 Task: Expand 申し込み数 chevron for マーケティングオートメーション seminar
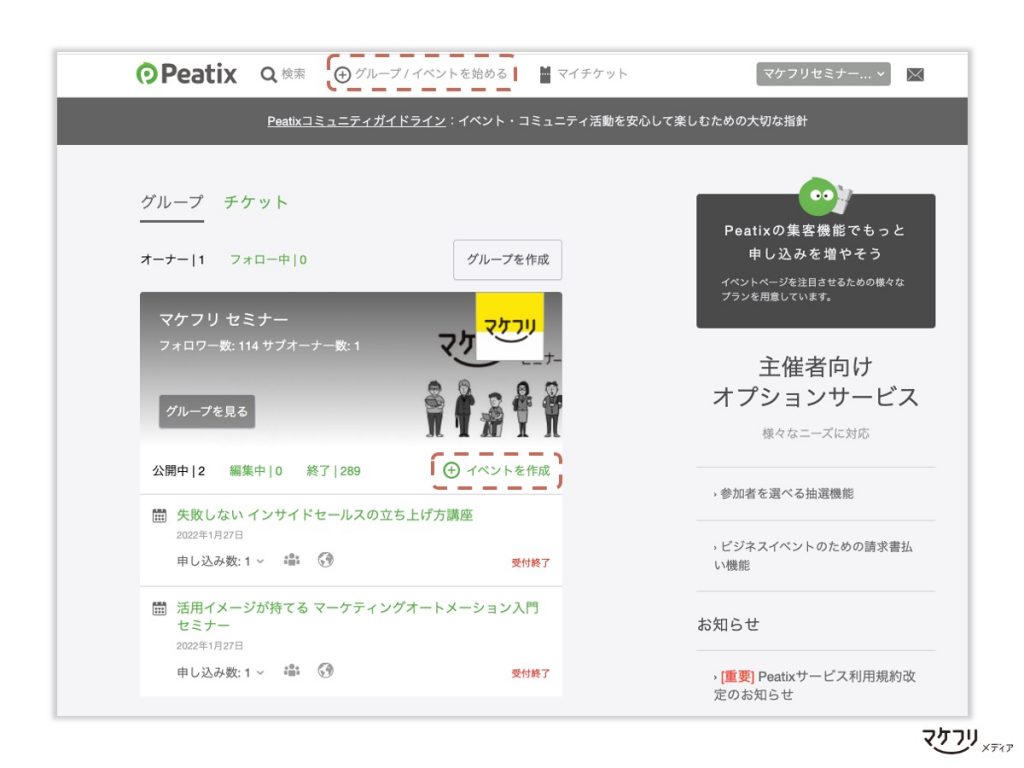click(262, 672)
